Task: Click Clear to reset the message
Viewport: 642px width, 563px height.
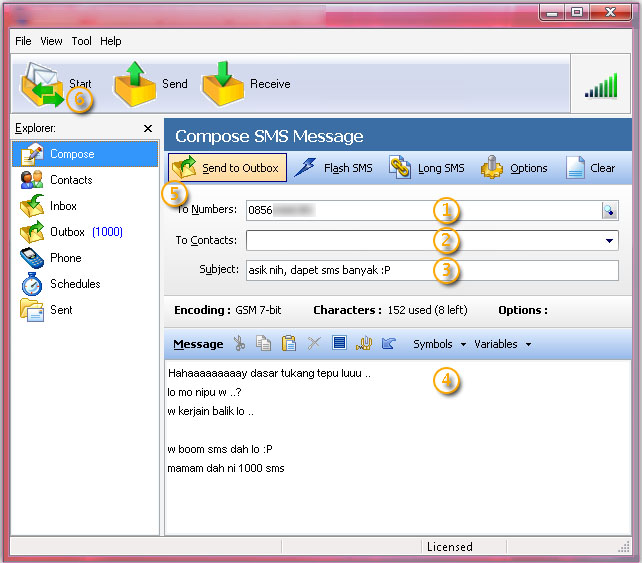Action: [590, 168]
